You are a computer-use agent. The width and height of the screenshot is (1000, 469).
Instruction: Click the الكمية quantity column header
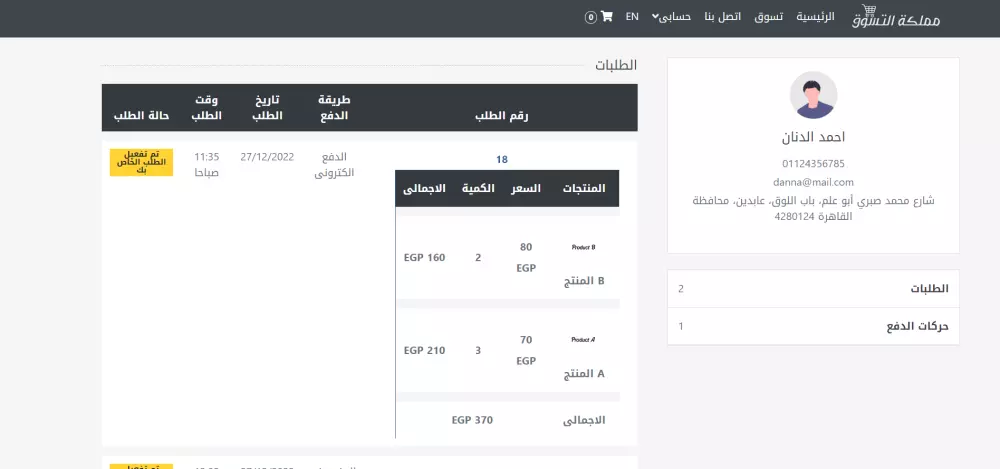(x=478, y=188)
